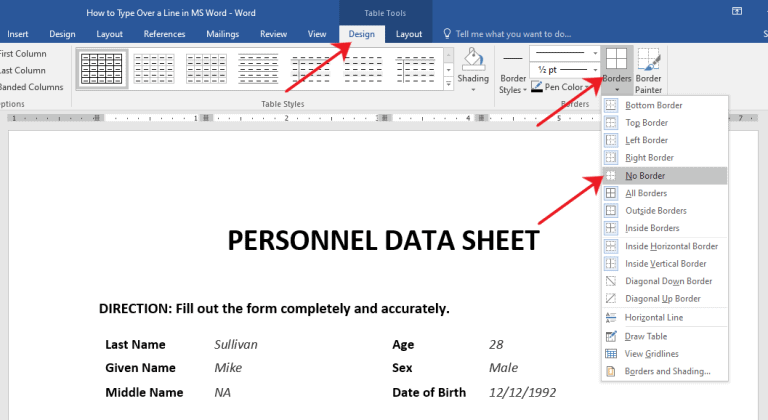Switch to the Review tab
768x420 pixels.
coord(273,34)
